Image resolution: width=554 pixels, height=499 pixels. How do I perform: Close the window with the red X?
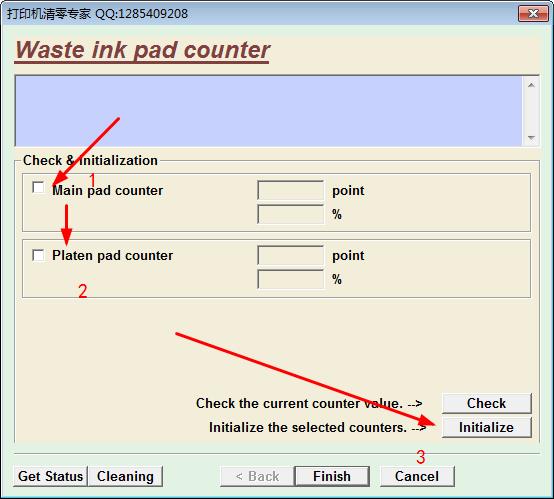click(533, 14)
